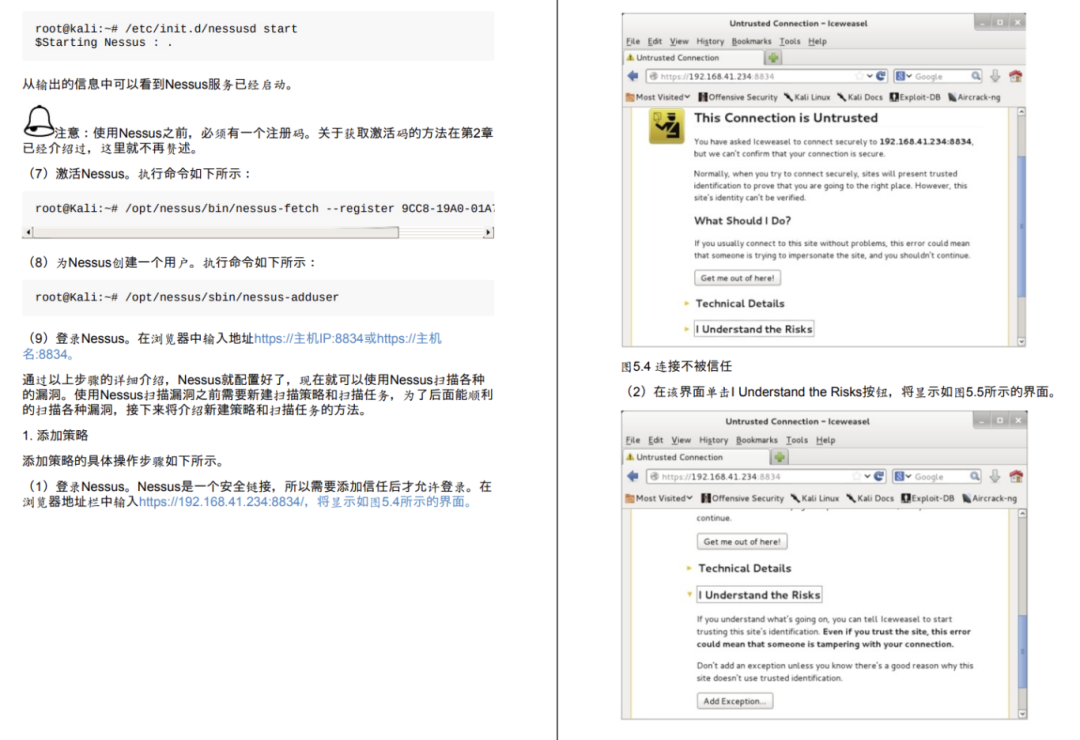Open new tab in lower Iceweasel window
1080x740 pixels.
780,457
